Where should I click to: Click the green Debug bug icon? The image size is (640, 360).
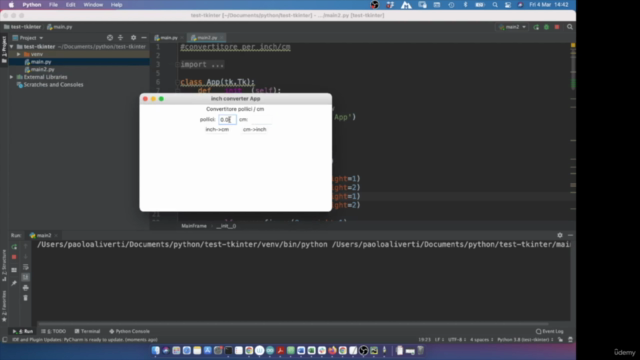(547, 27)
